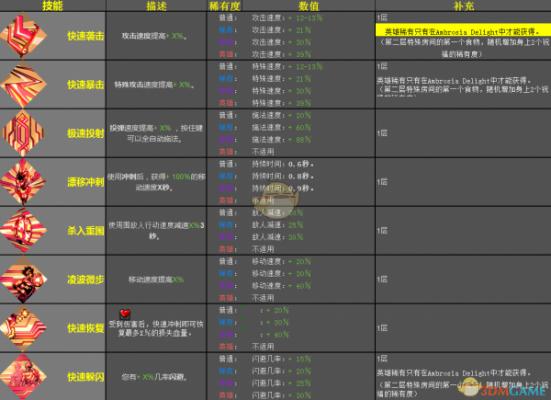
Task: Click the 漂移冲刺 description cell text
Action: click(x=156, y=182)
